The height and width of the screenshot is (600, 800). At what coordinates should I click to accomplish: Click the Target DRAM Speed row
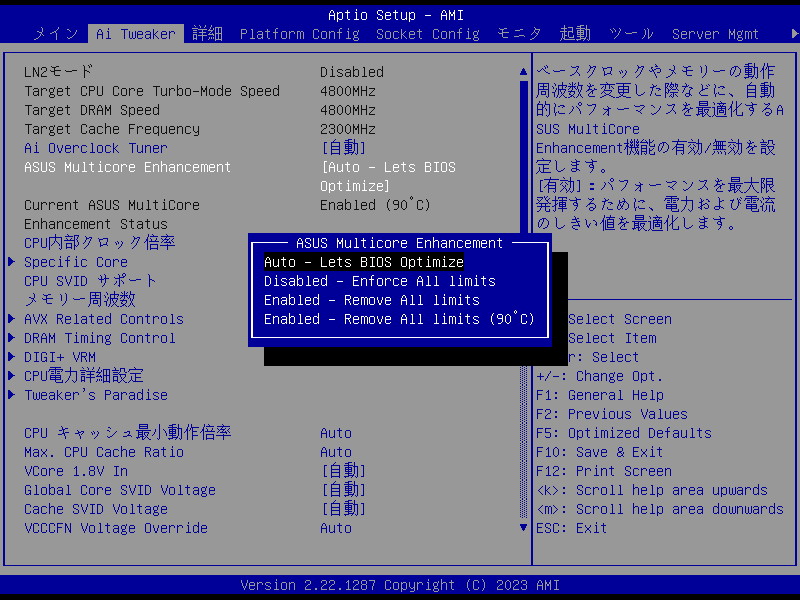click(200, 110)
